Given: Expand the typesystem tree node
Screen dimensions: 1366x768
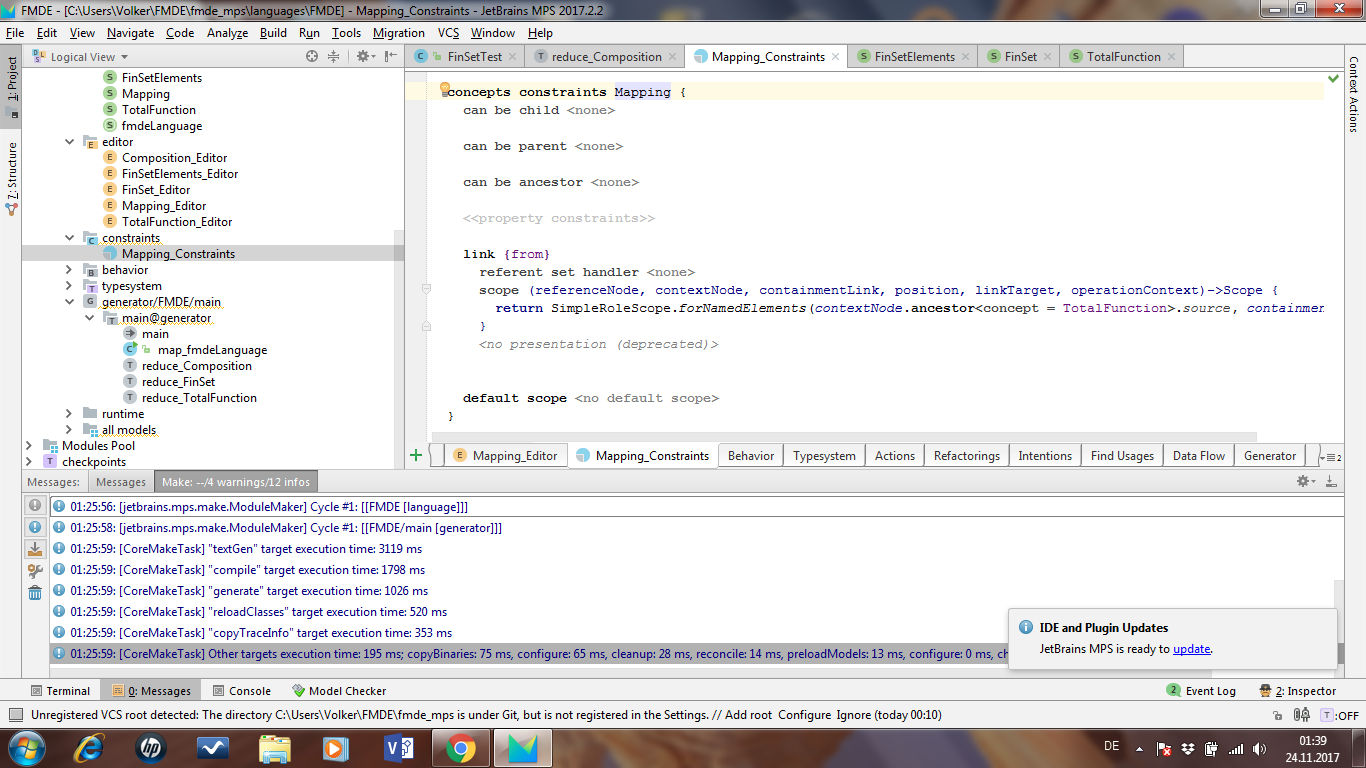Looking at the screenshot, I should 69,286.
